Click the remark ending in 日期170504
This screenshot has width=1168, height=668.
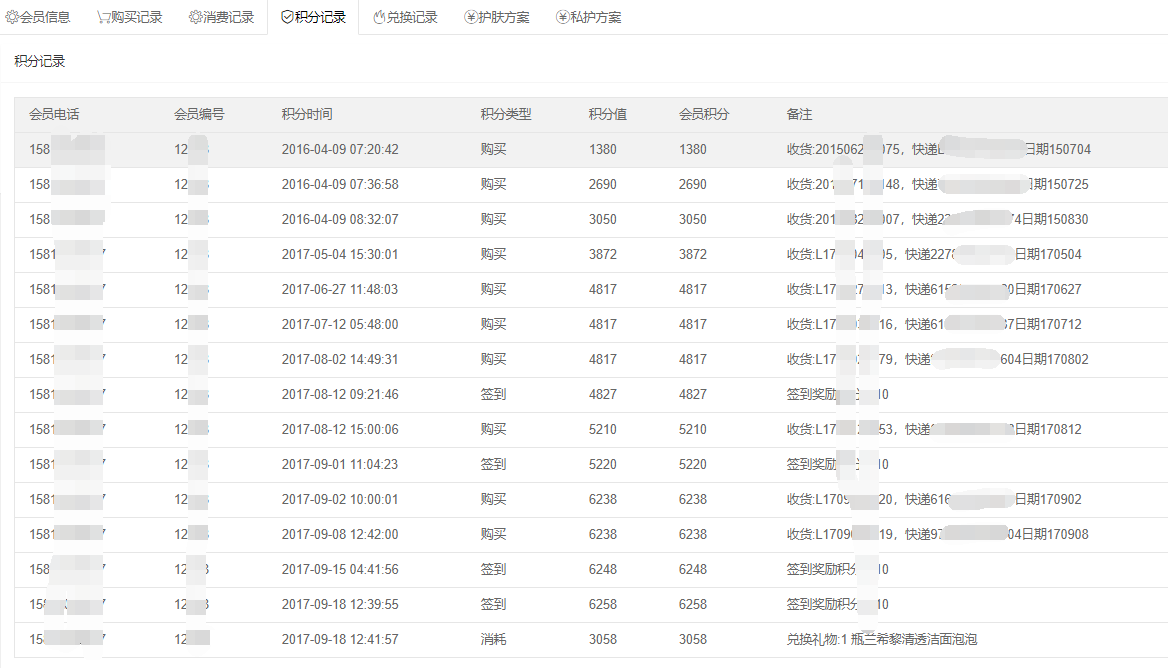(x=934, y=255)
